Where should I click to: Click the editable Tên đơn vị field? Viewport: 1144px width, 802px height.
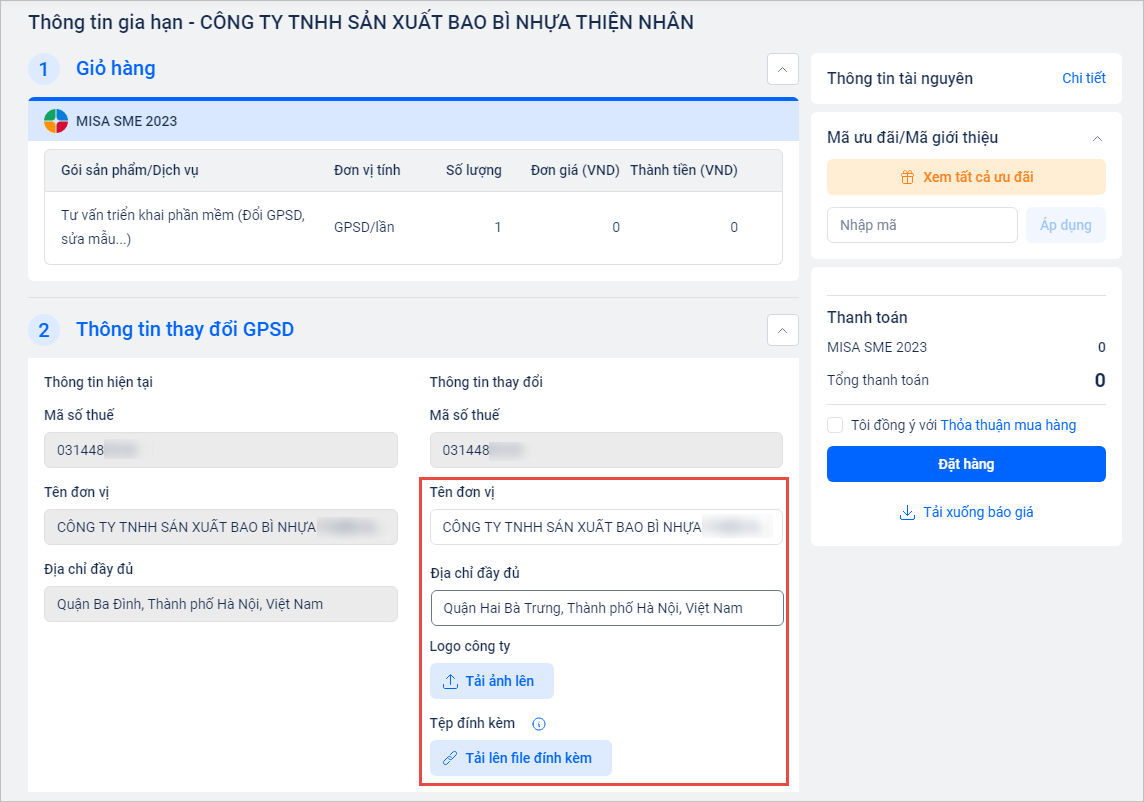pos(606,527)
